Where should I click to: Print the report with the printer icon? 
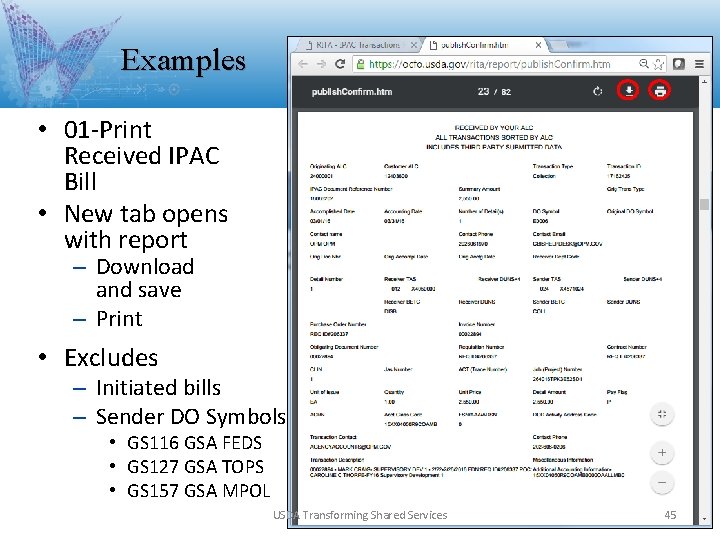(660, 91)
